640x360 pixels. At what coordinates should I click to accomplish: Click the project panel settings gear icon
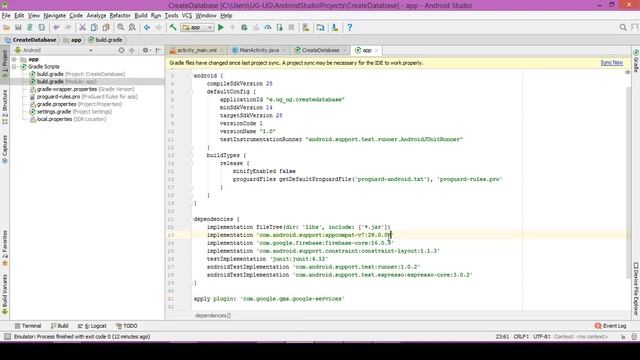click(146, 50)
